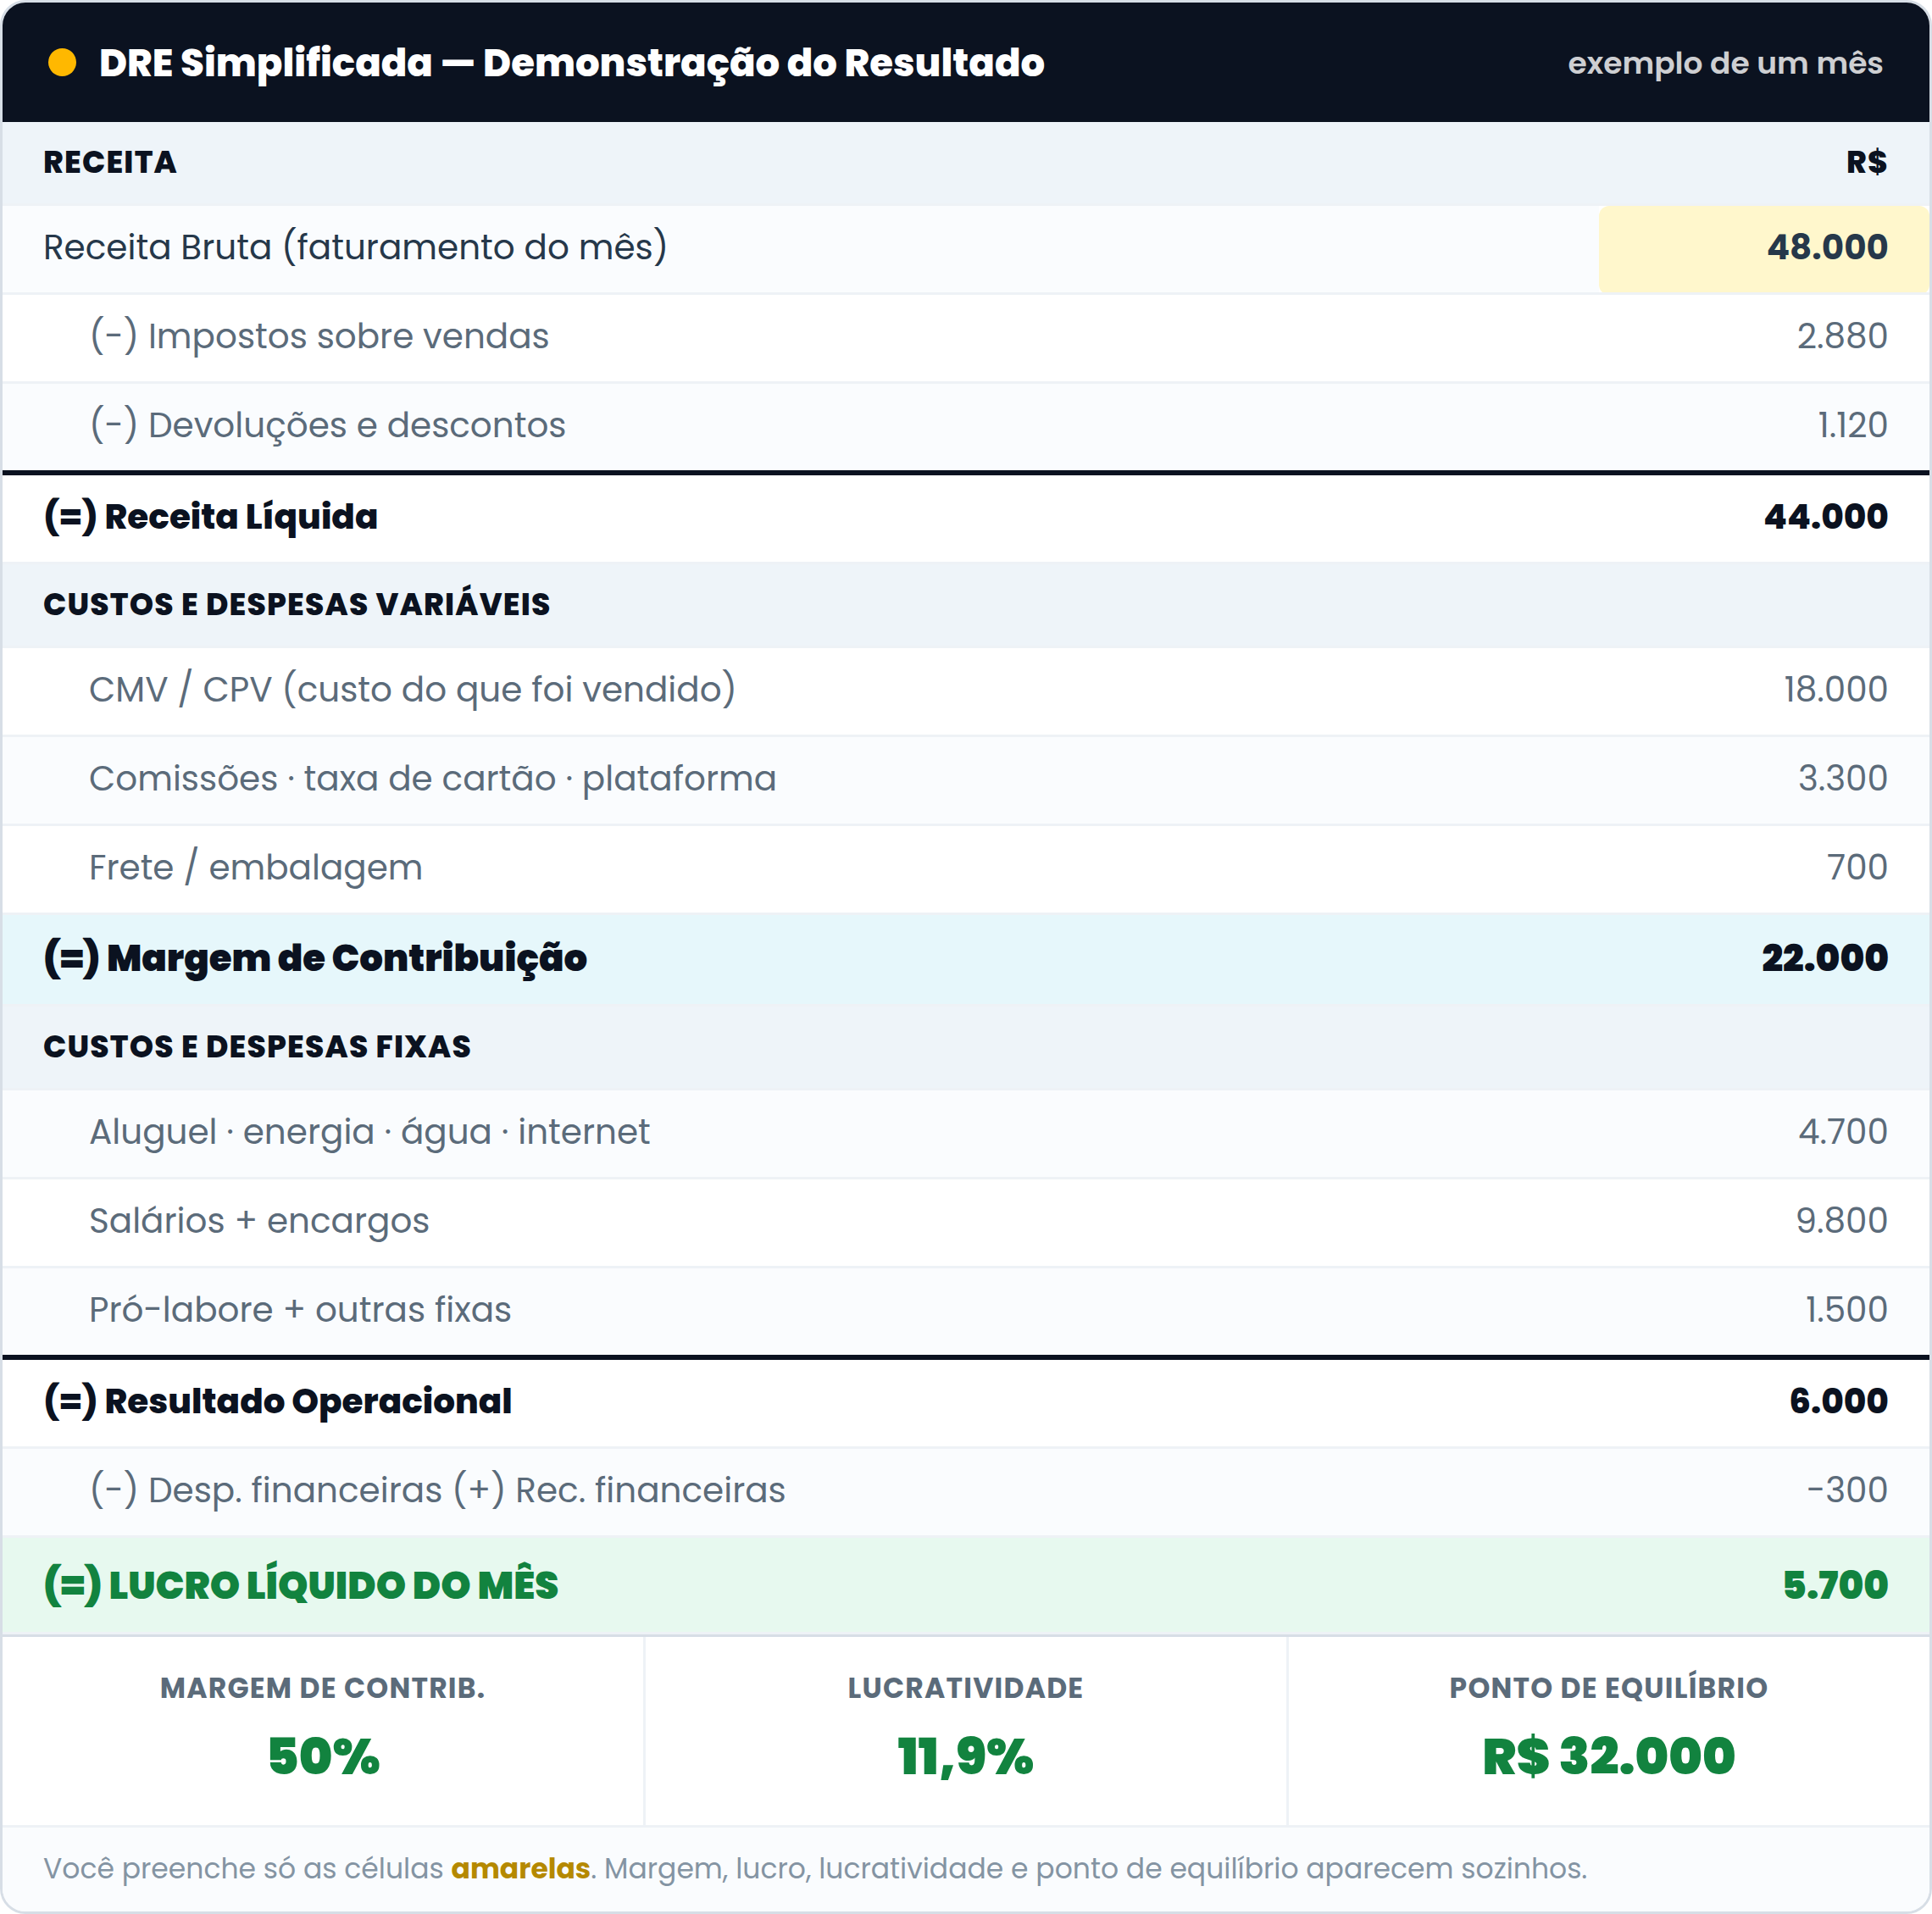
Task: Select the 50% indicator value
Action: point(323,1757)
